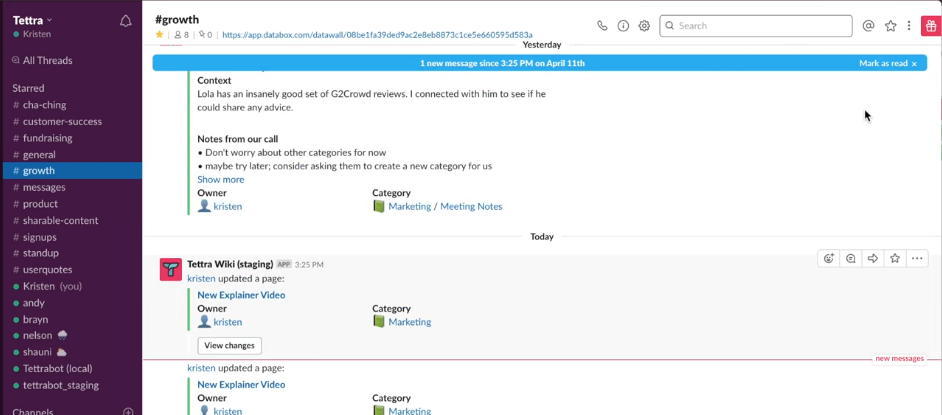Click the View changes button
The image size is (942, 415).
(x=229, y=345)
